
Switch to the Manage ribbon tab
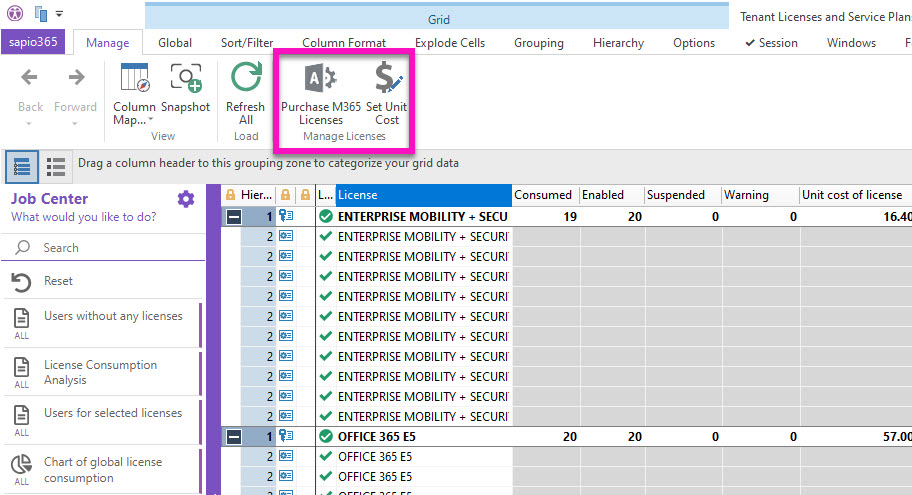point(108,42)
